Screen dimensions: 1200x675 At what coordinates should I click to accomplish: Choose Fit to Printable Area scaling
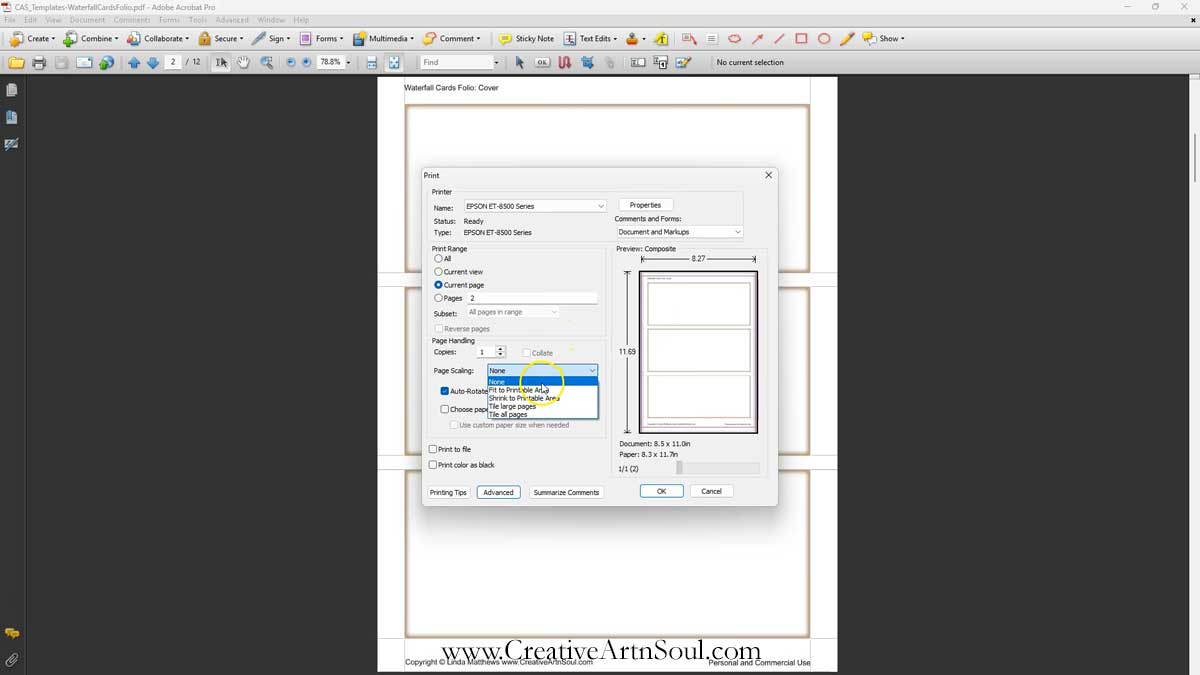(542, 390)
